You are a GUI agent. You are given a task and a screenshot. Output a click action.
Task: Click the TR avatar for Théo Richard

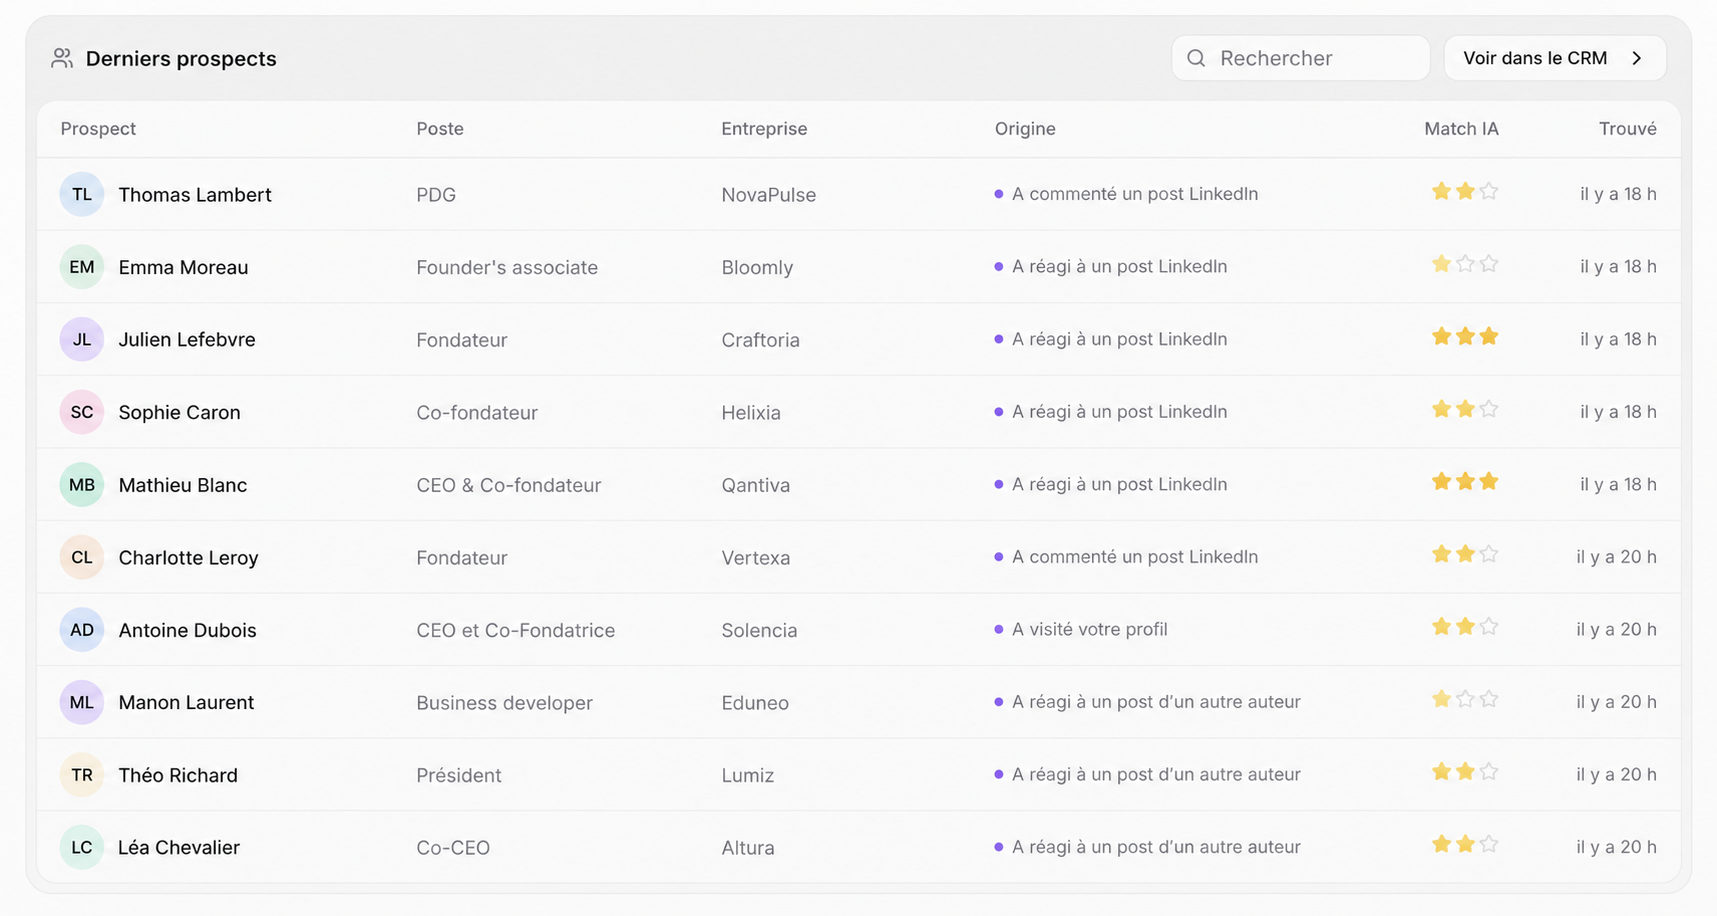(82, 775)
